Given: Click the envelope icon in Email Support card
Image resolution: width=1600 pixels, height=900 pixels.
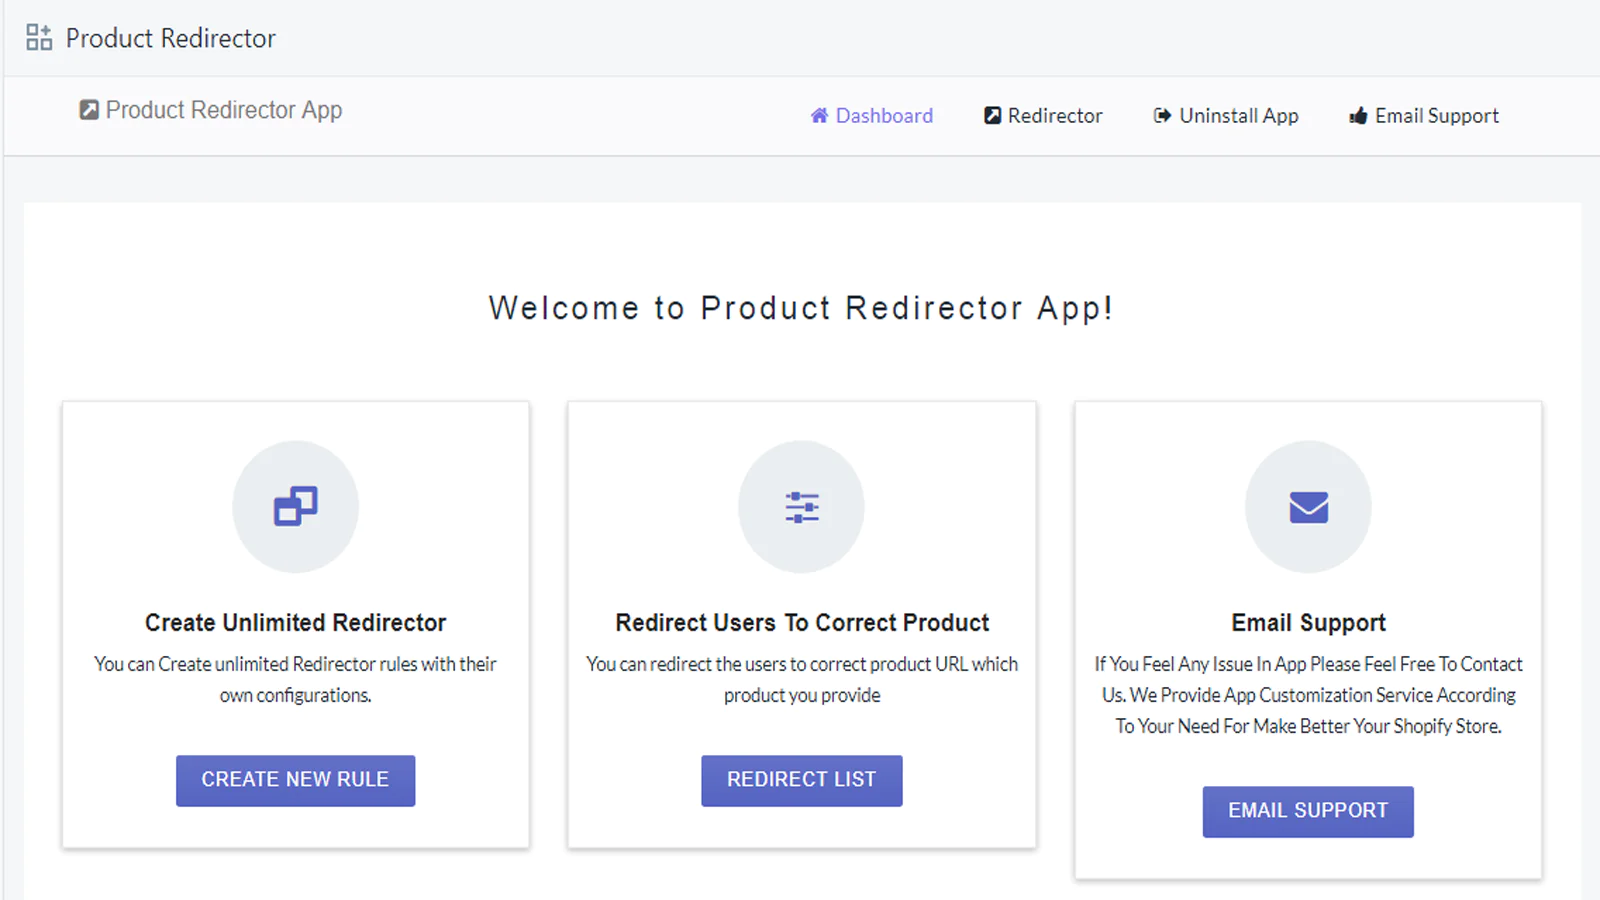Looking at the screenshot, I should pos(1308,507).
